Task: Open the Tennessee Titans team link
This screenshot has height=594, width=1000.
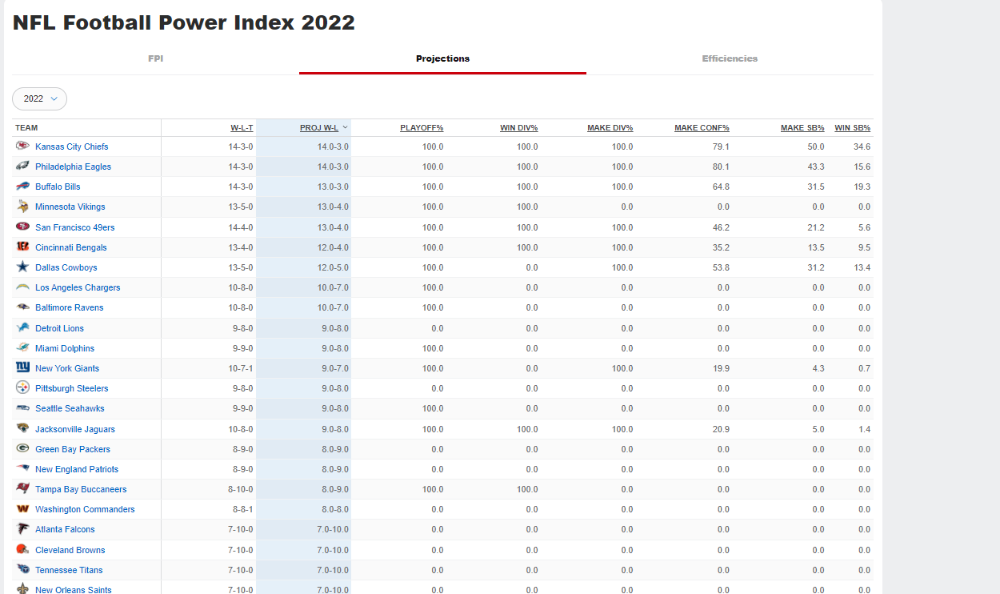Action: [x=69, y=570]
